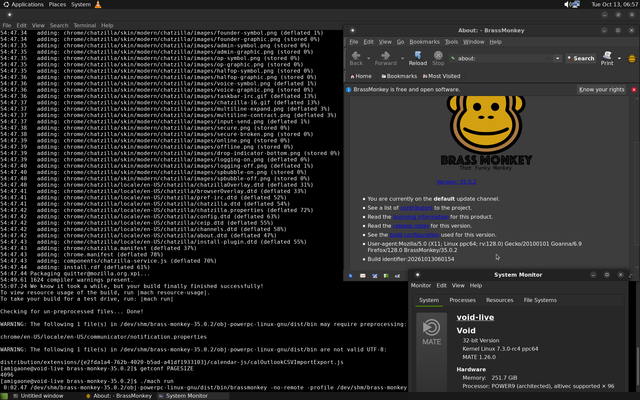Screen dimensions: 640x400
Task: Open the Resources tab in System Monitor
Action: (x=499, y=300)
